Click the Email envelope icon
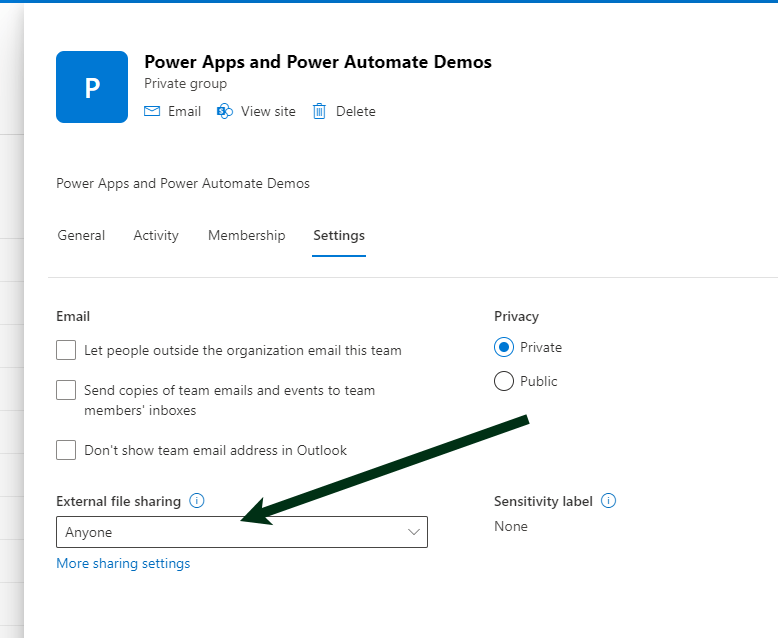The height and width of the screenshot is (638, 778). [152, 111]
